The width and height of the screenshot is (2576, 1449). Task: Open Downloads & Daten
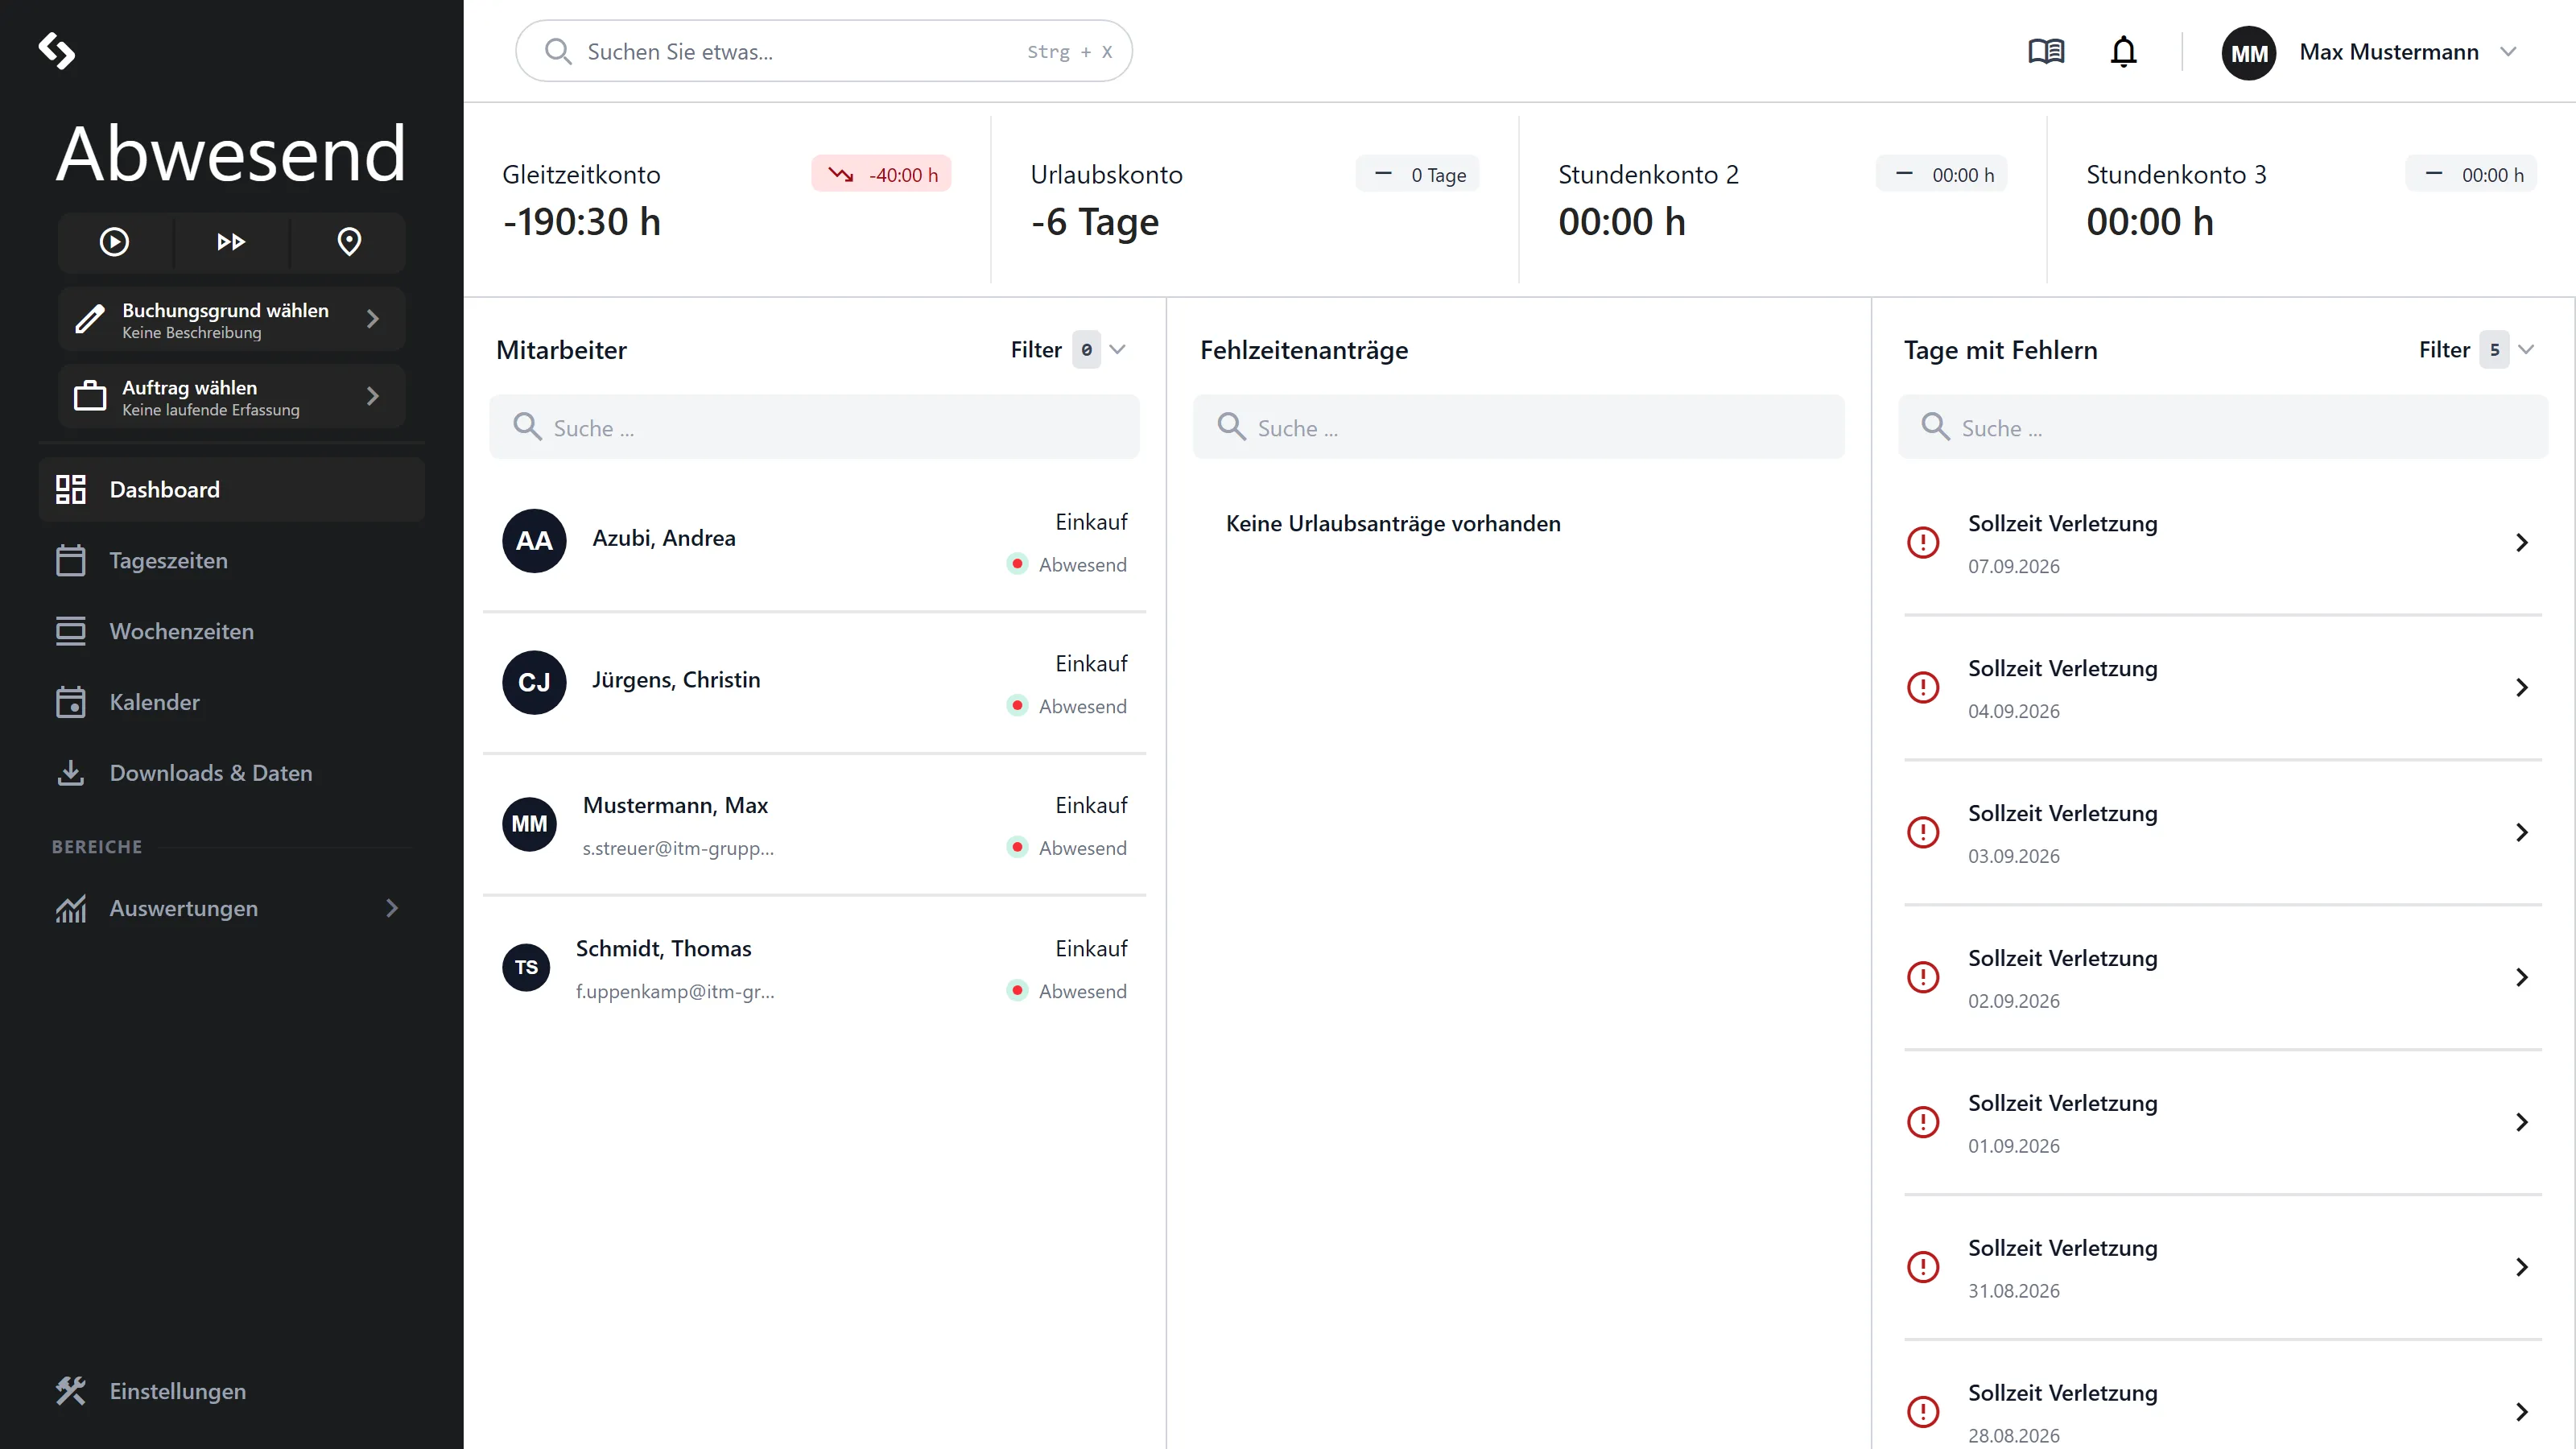(x=231, y=773)
